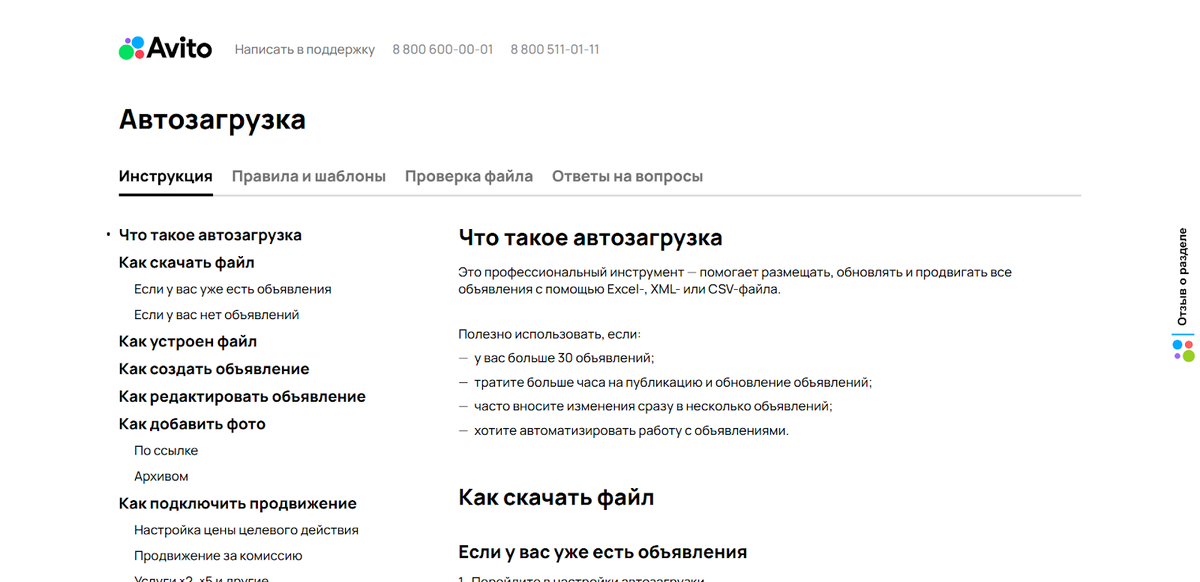1200x582 pixels.
Task: Go to 'Как редактировать объявление'
Action: point(242,396)
